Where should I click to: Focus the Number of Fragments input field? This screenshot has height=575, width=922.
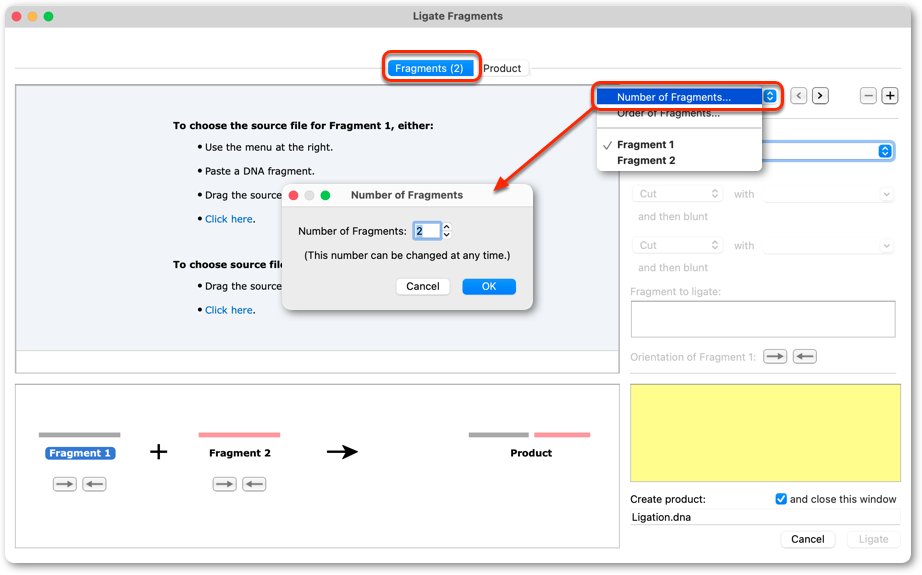(427, 231)
